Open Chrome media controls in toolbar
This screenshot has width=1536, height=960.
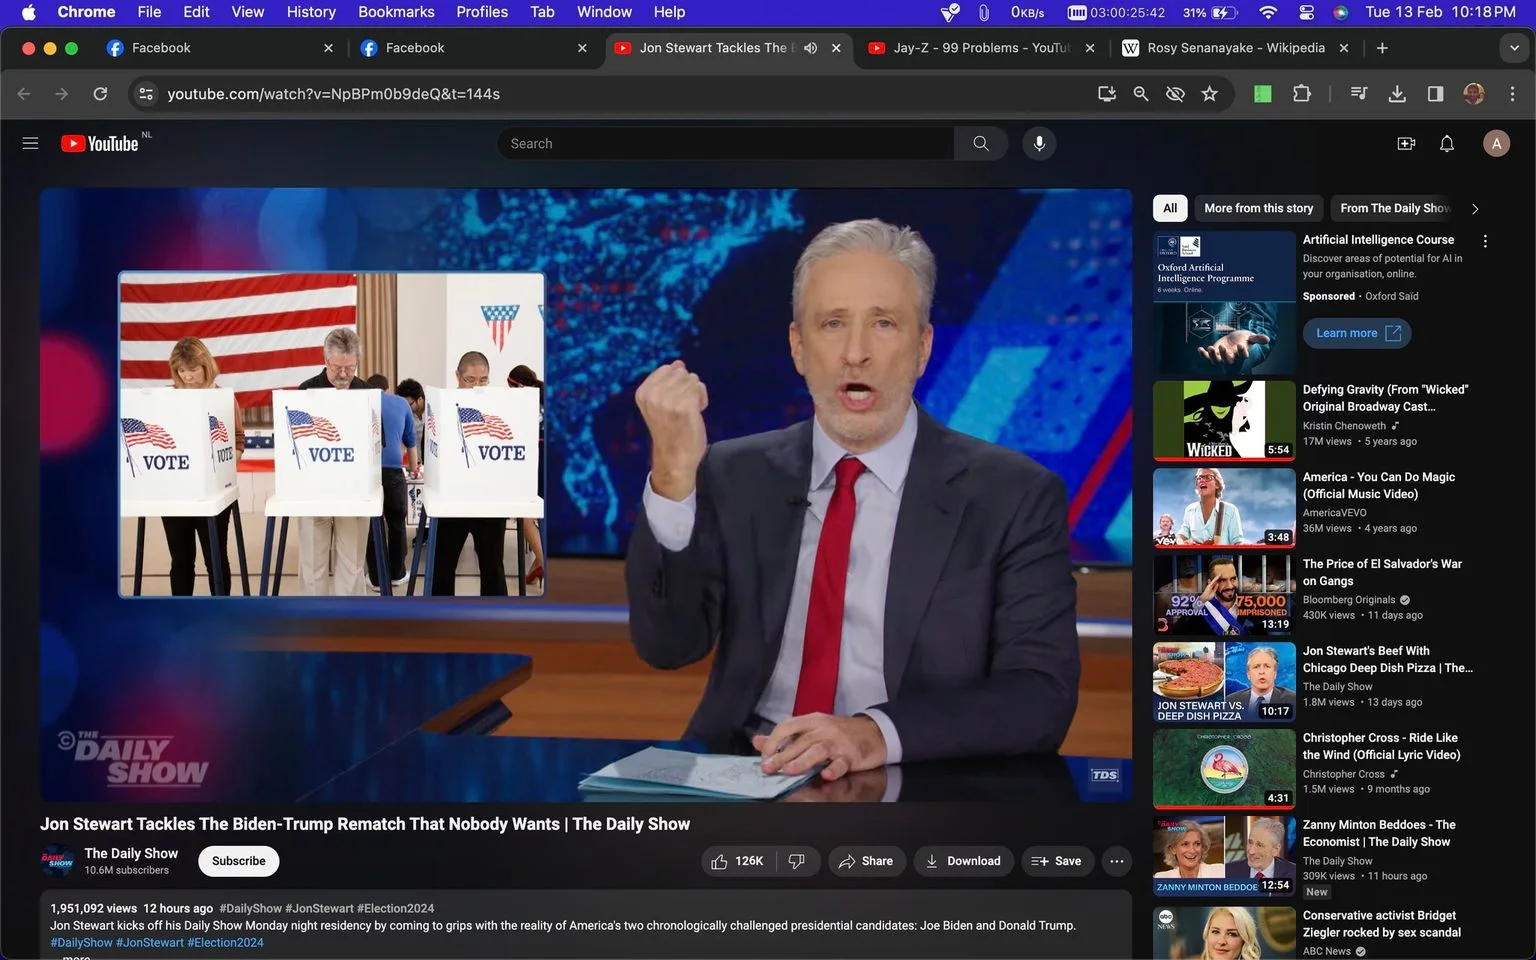coord(1358,93)
